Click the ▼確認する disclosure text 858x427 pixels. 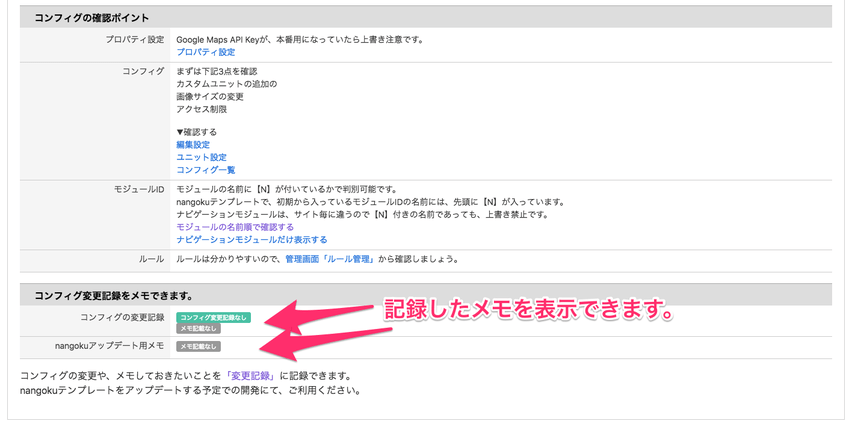coord(196,131)
